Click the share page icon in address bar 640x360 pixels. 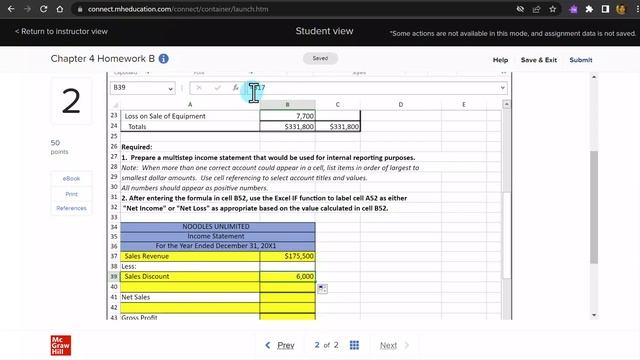click(x=536, y=9)
